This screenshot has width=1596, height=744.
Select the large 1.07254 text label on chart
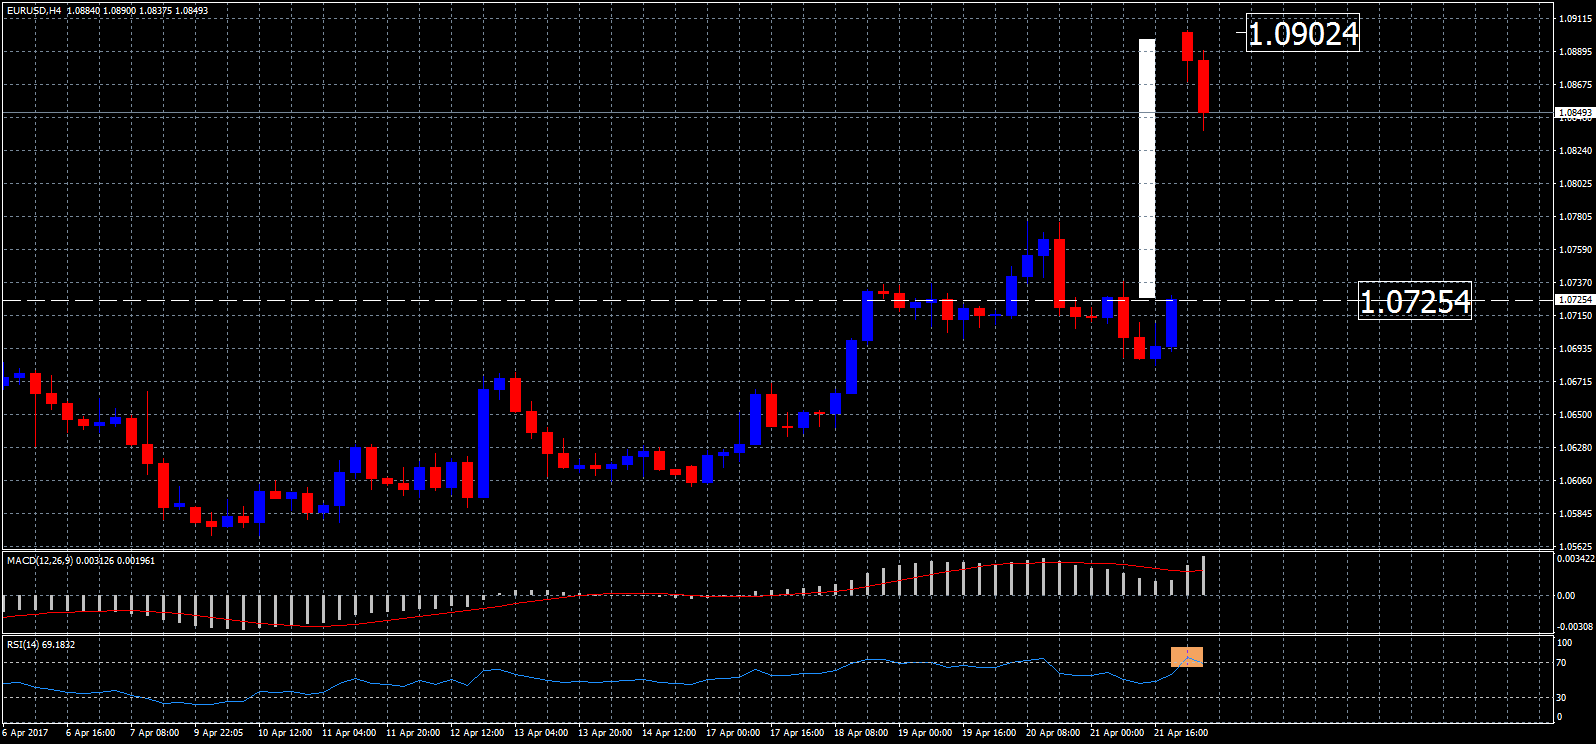[x=1414, y=301]
